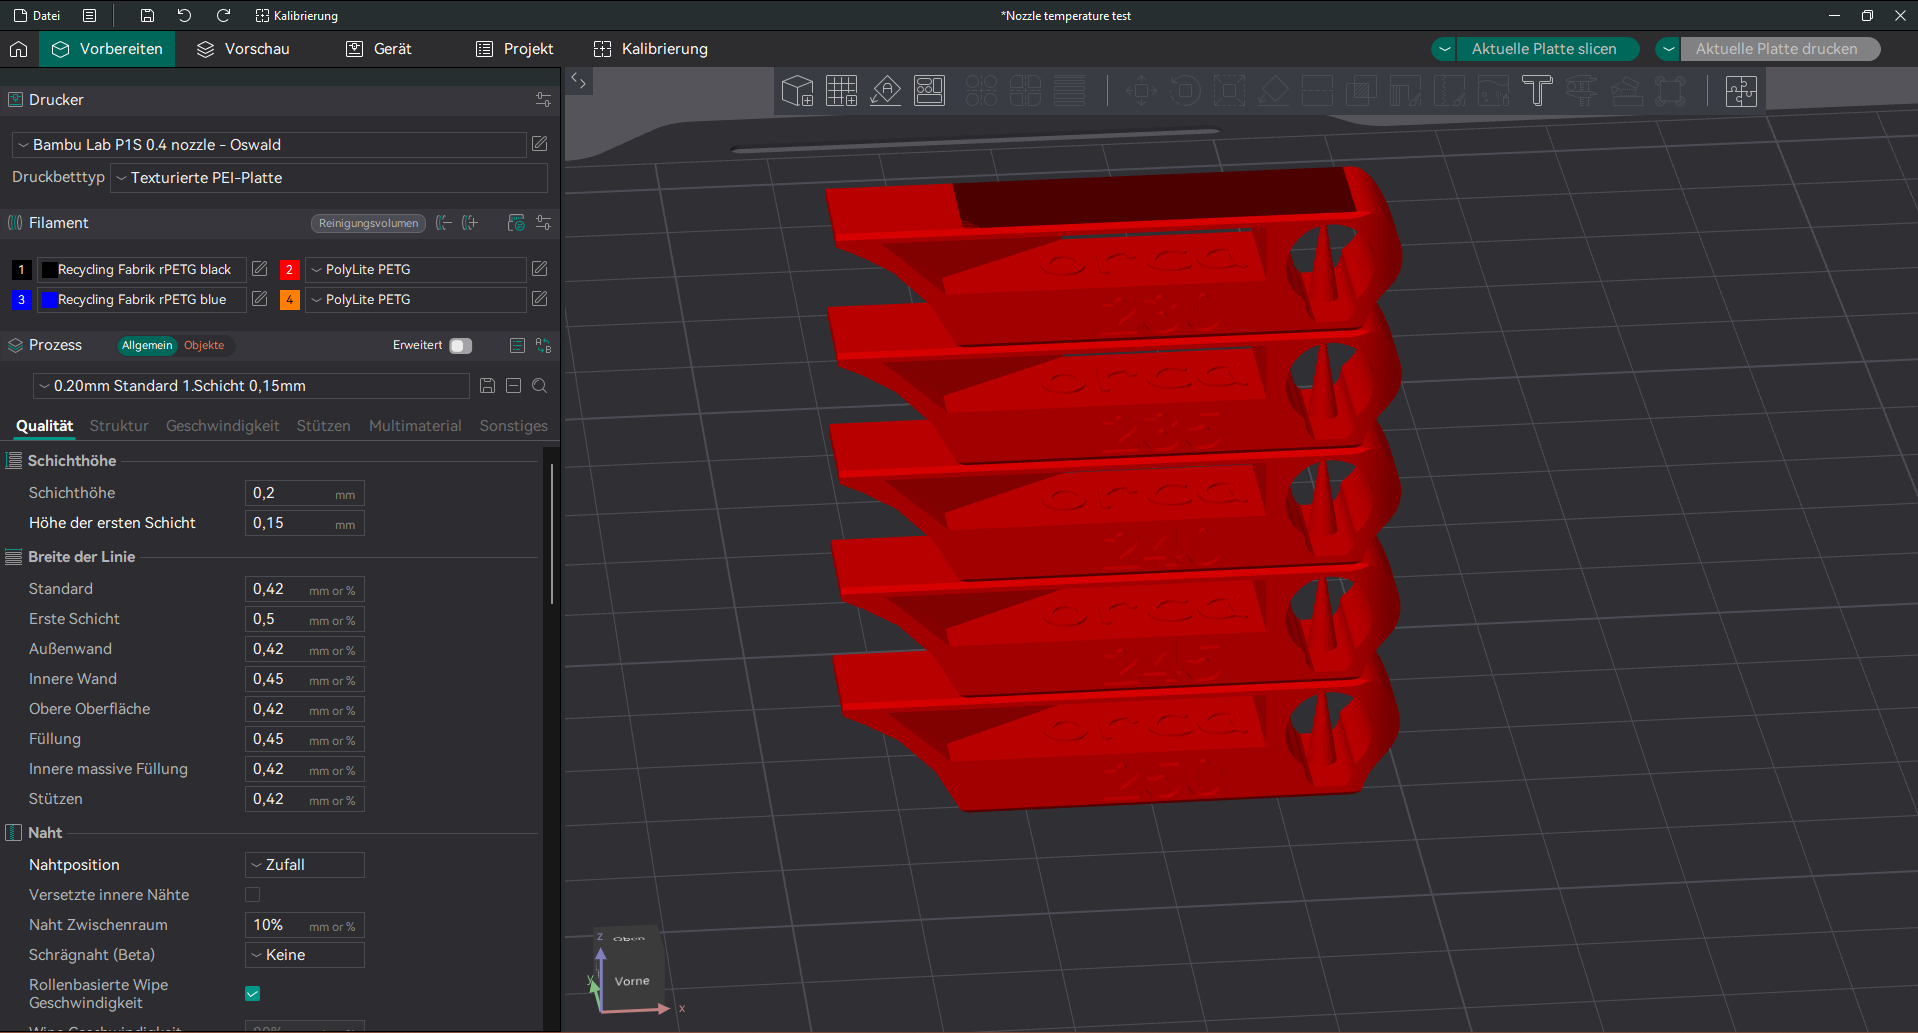Click the search process settings icon

[x=540, y=386]
